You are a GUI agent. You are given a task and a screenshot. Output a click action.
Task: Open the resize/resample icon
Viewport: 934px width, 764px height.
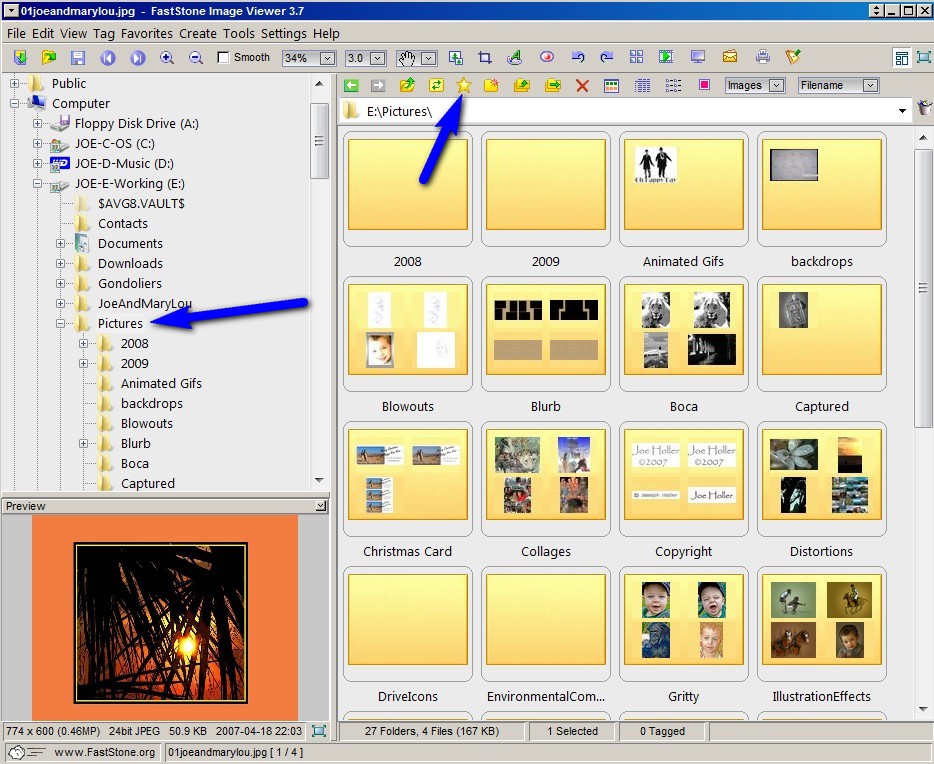(x=456, y=57)
